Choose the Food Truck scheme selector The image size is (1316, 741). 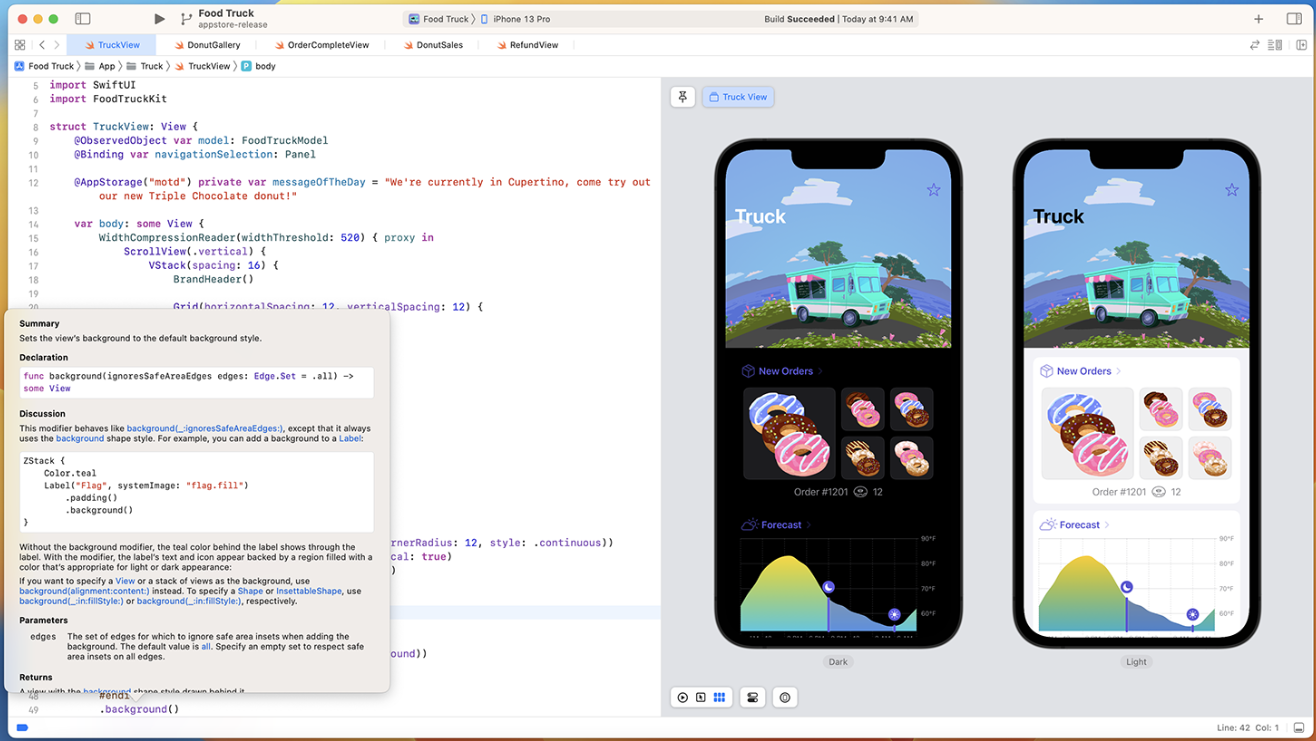438,19
